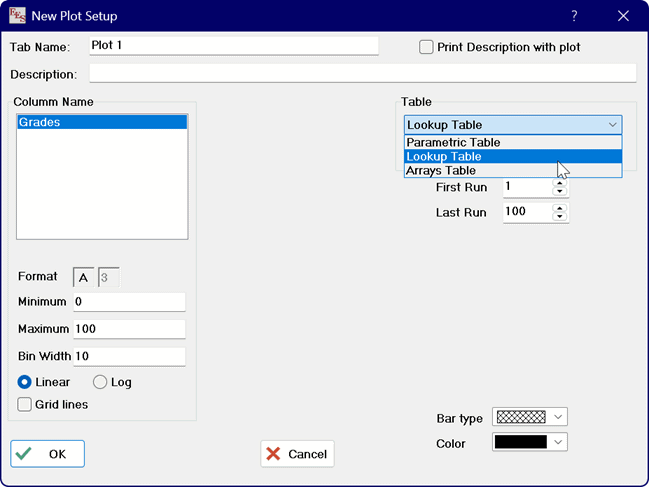Increase Last Run value with up arrow
Screen dimensions: 649x487
click(x=560, y=207)
